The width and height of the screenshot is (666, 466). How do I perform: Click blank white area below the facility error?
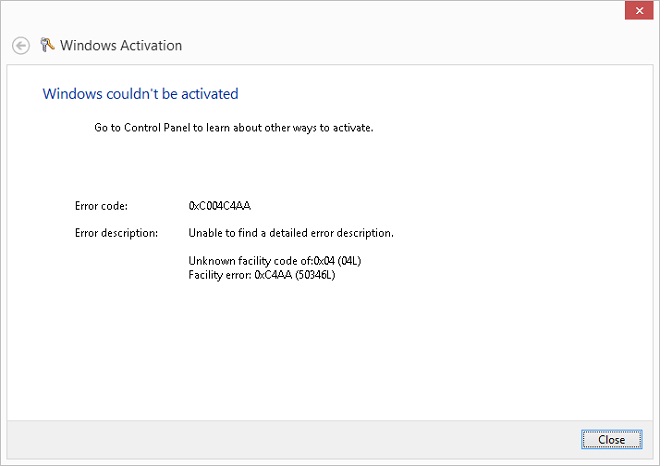click(330, 350)
